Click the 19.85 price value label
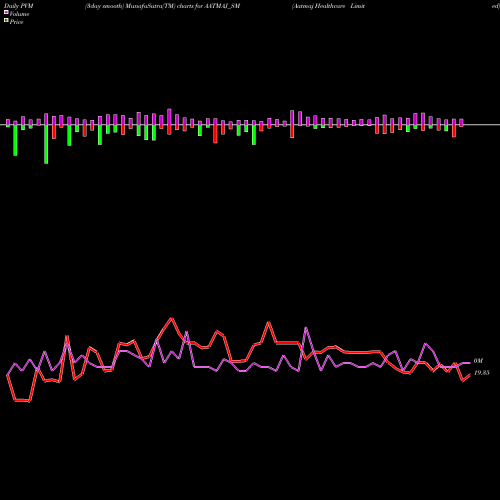Screen dimensions: 500x500 coord(482,373)
